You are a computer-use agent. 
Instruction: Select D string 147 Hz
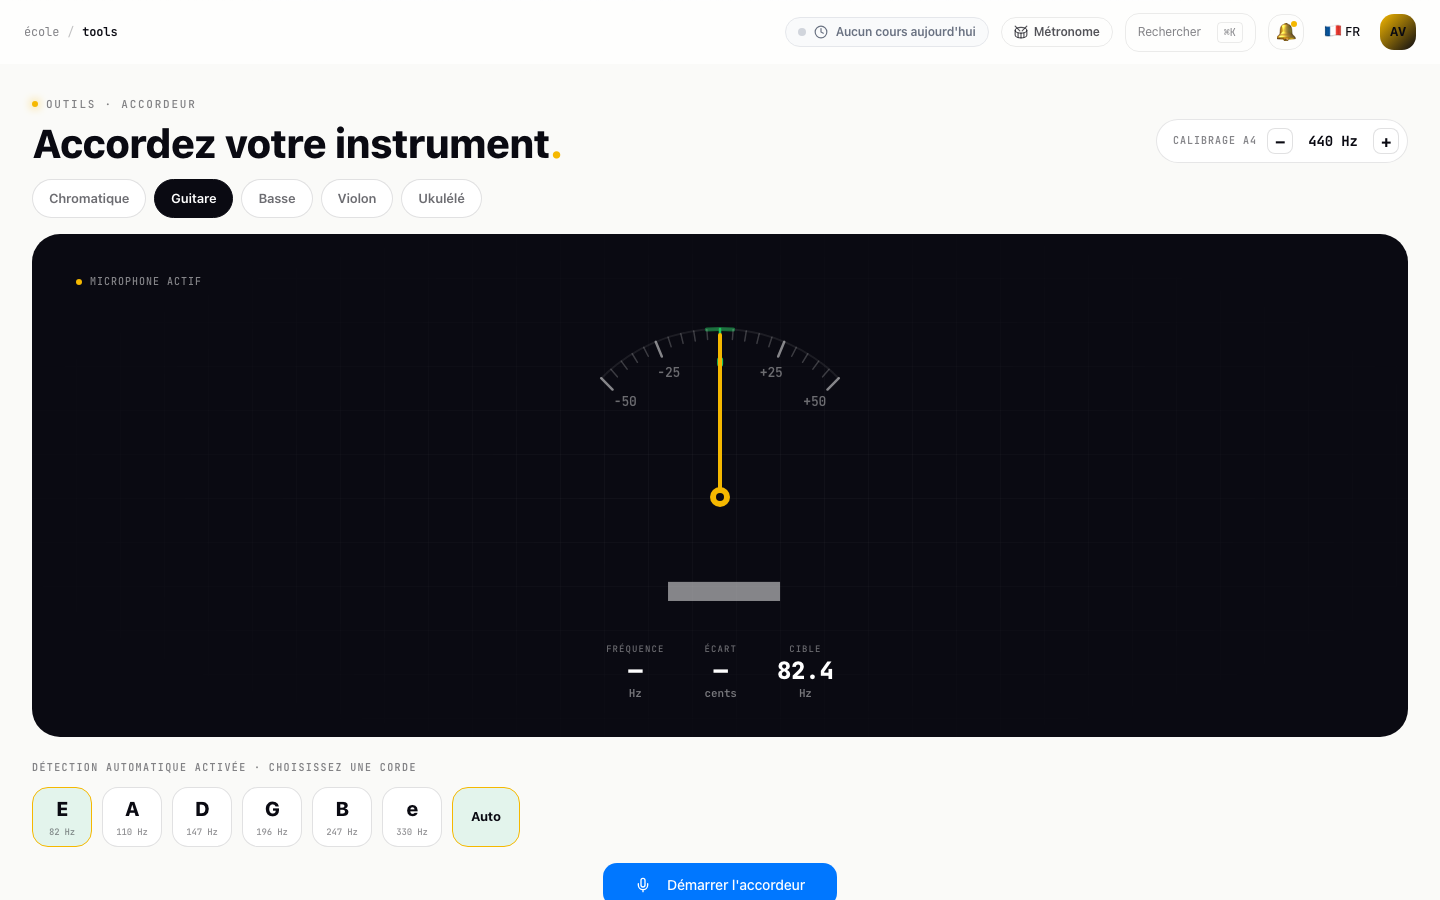tap(202, 817)
